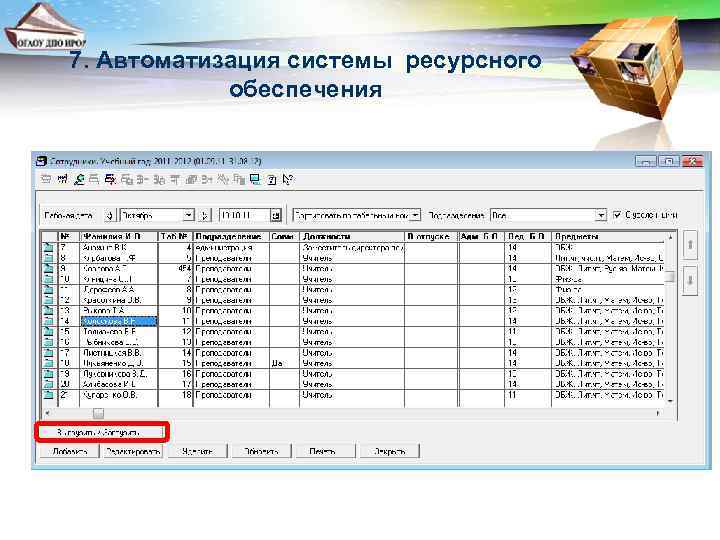Click the folder icon in row 7
This screenshot has width=720, height=540.
(x=49, y=248)
